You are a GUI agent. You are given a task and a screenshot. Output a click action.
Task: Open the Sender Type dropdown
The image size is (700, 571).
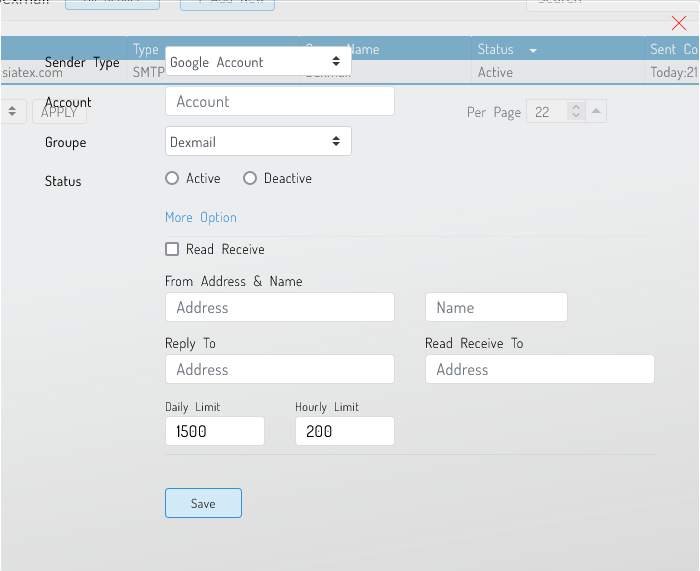(258, 62)
